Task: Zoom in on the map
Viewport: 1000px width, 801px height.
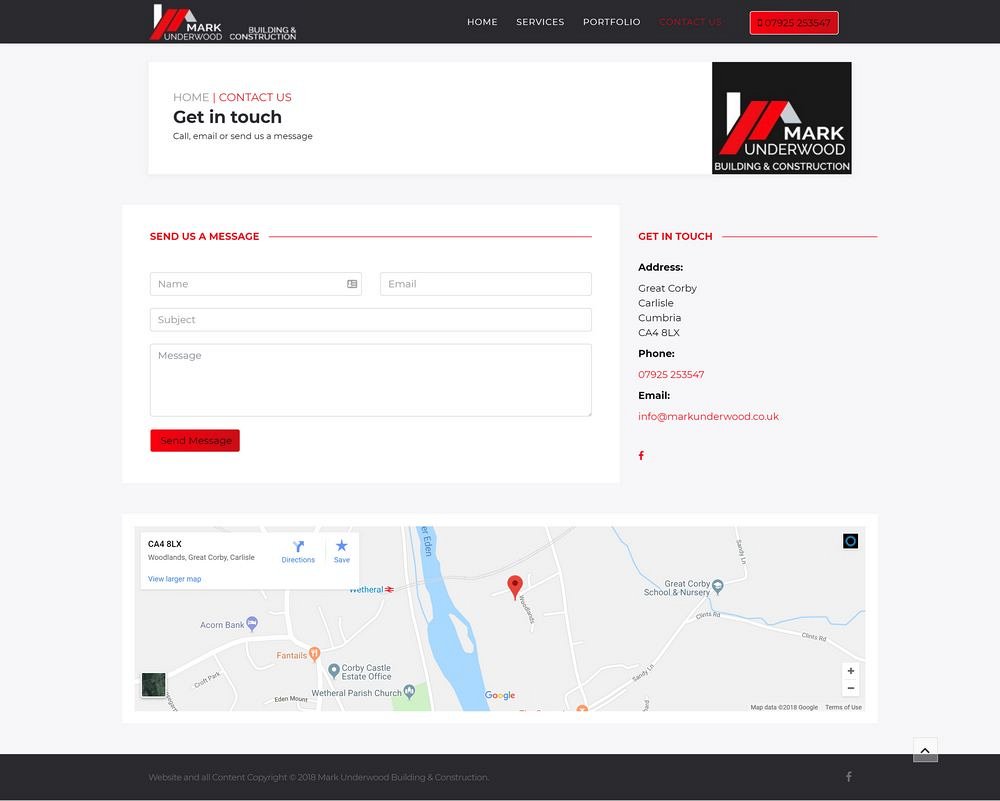Action: coord(851,671)
